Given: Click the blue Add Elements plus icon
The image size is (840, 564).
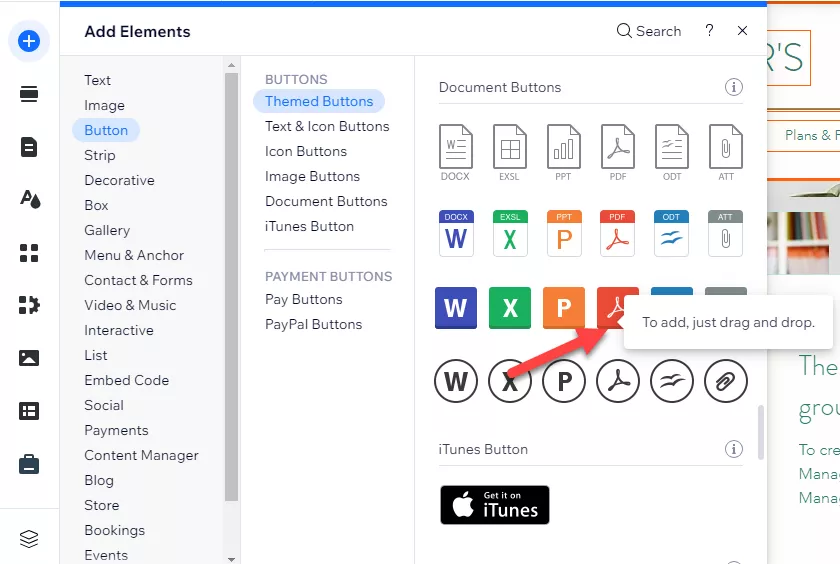Looking at the screenshot, I should [x=29, y=41].
